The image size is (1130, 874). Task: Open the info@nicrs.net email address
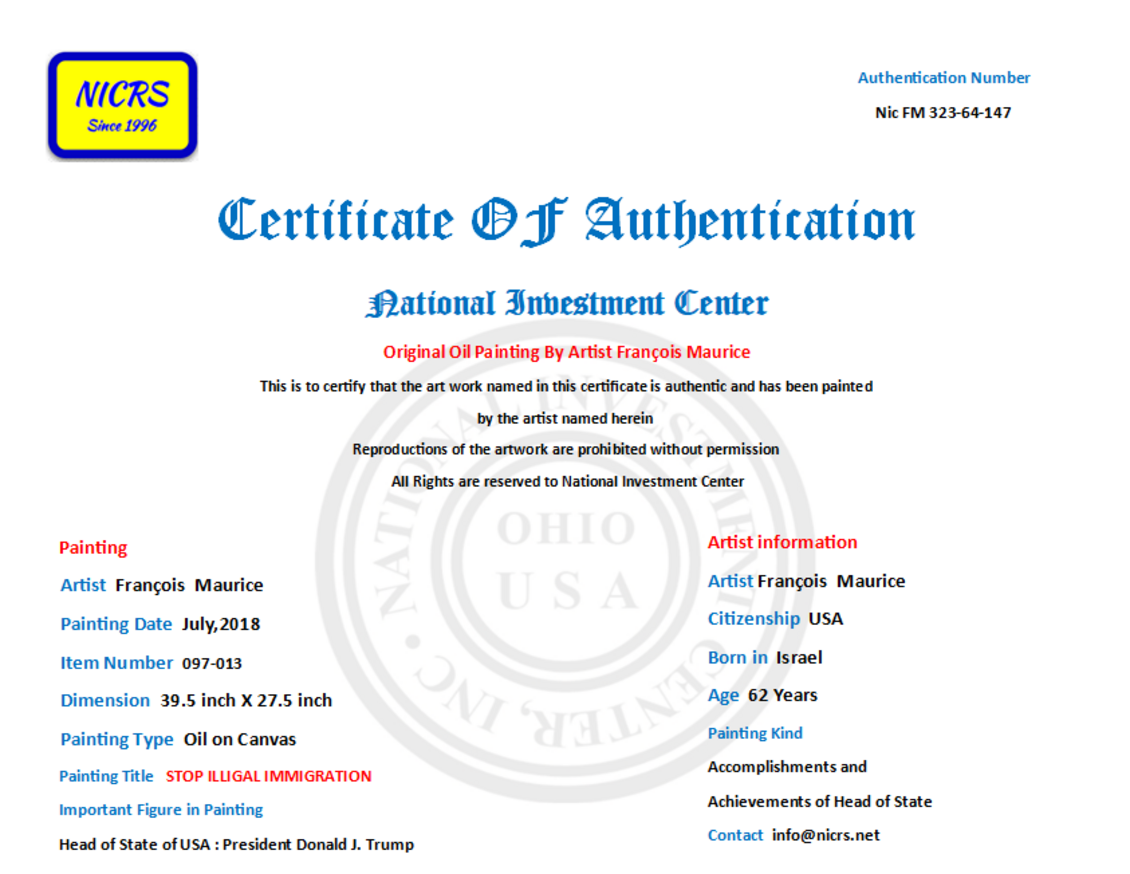[826, 835]
